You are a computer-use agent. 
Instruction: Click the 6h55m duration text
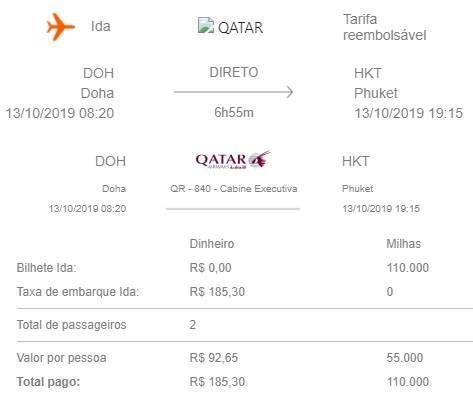(x=234, y=113)
